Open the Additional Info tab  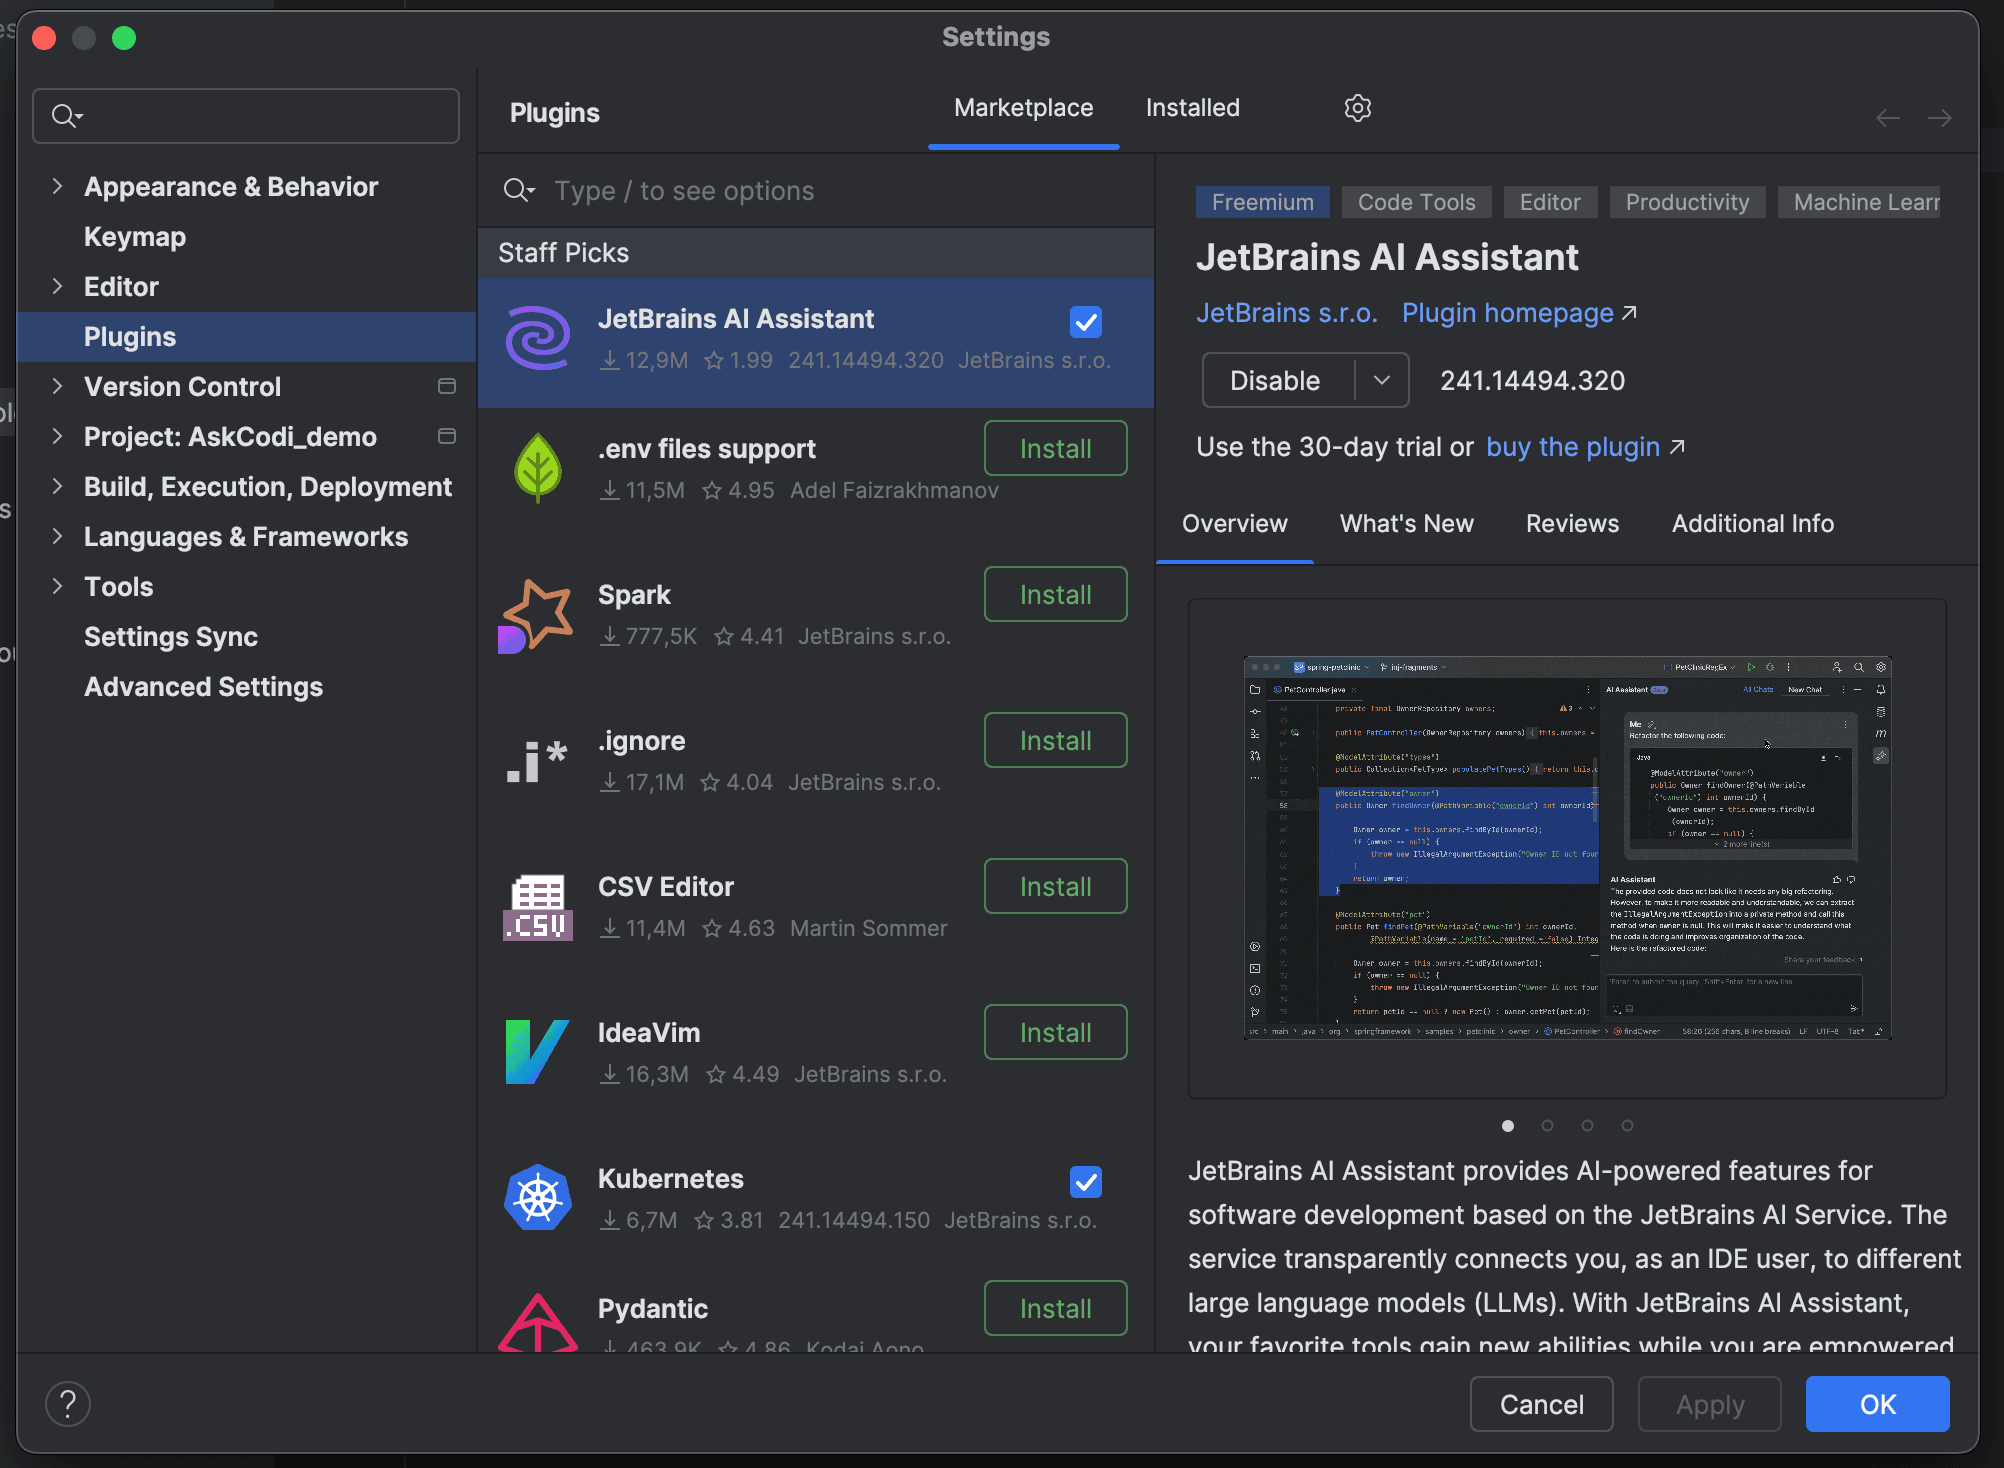tap(1753, 524)
